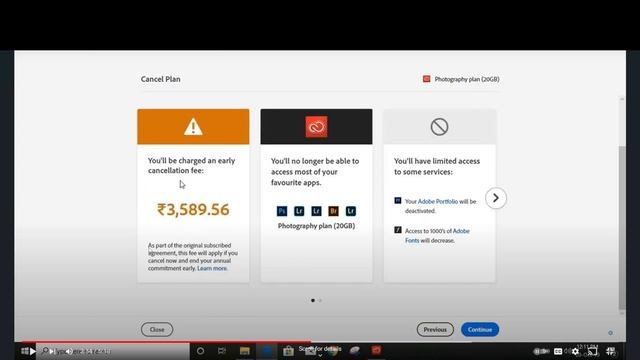Open video settings gear icon
The width and height of the screenshot is (640, 360).
(x=575, y=351)
